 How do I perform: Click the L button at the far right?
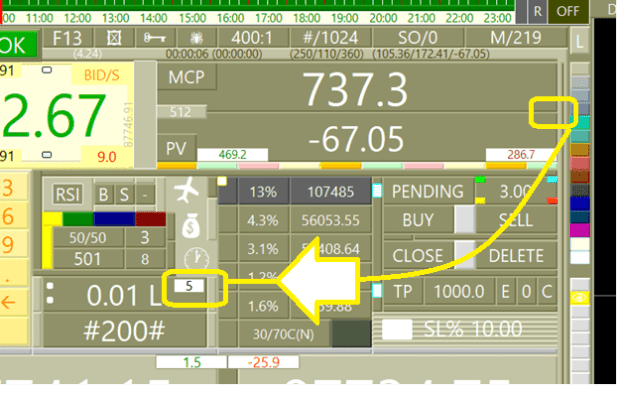click(x=580, y=41)
